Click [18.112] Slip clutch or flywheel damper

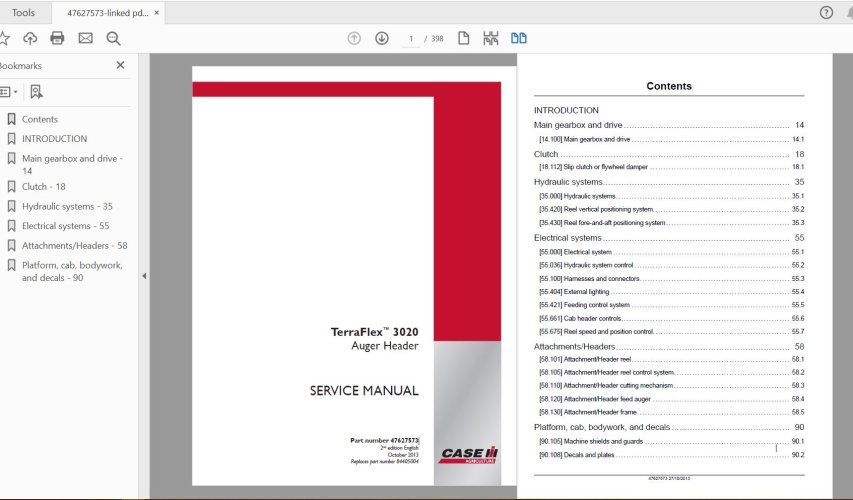tap(671, 167)
